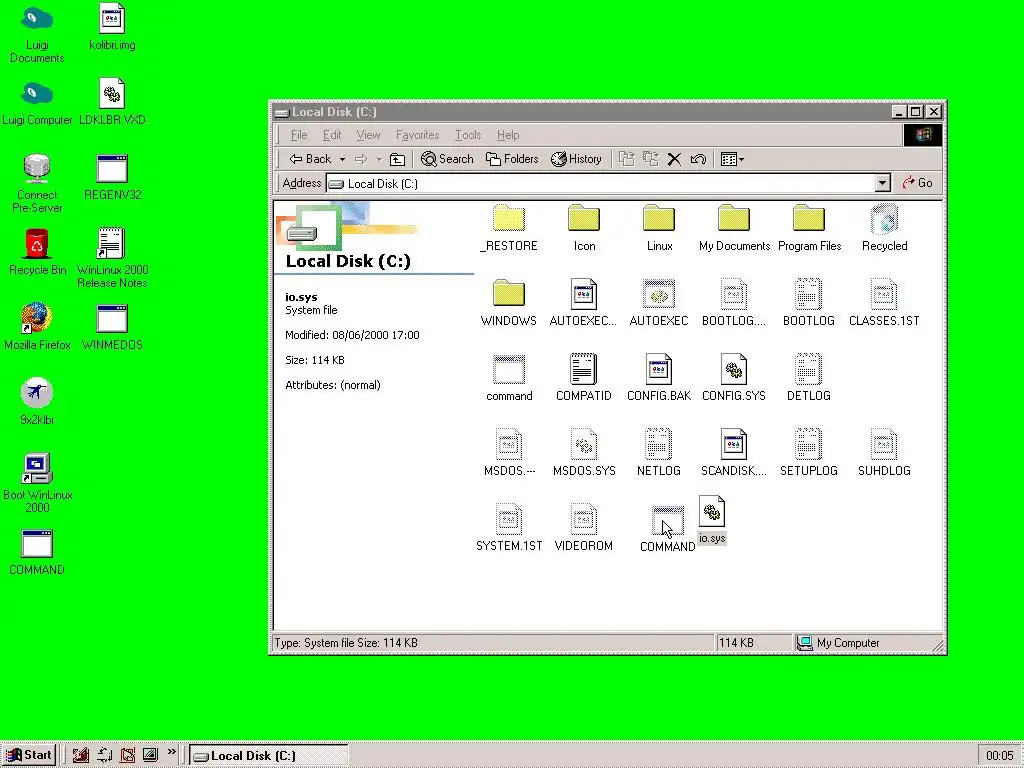Click the Back button
The image size is (1024, 768).
311,159
